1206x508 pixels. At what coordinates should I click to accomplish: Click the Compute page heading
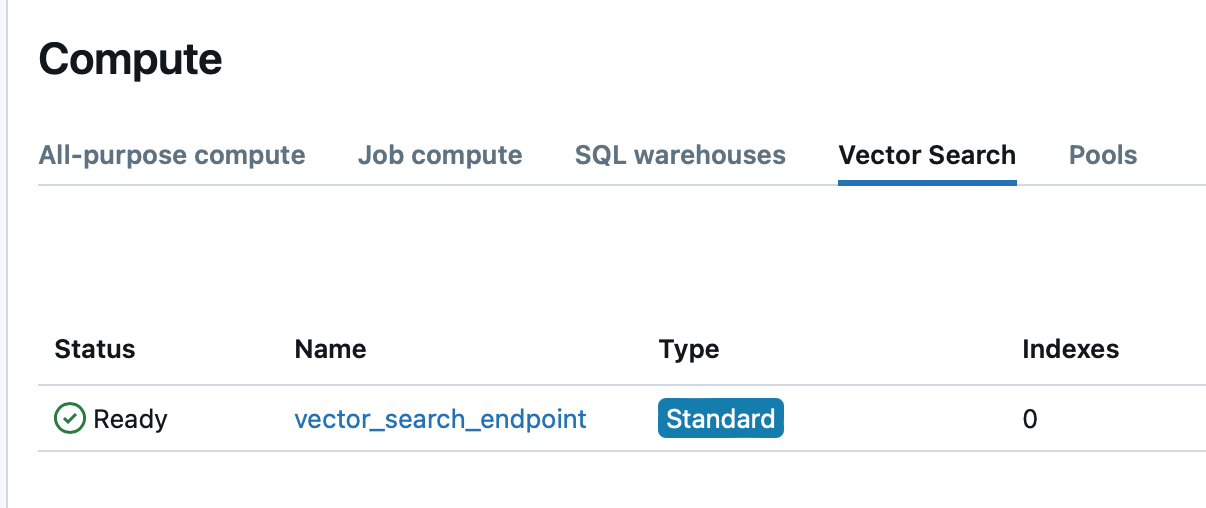pyautogui.click(x=130, y=59)
